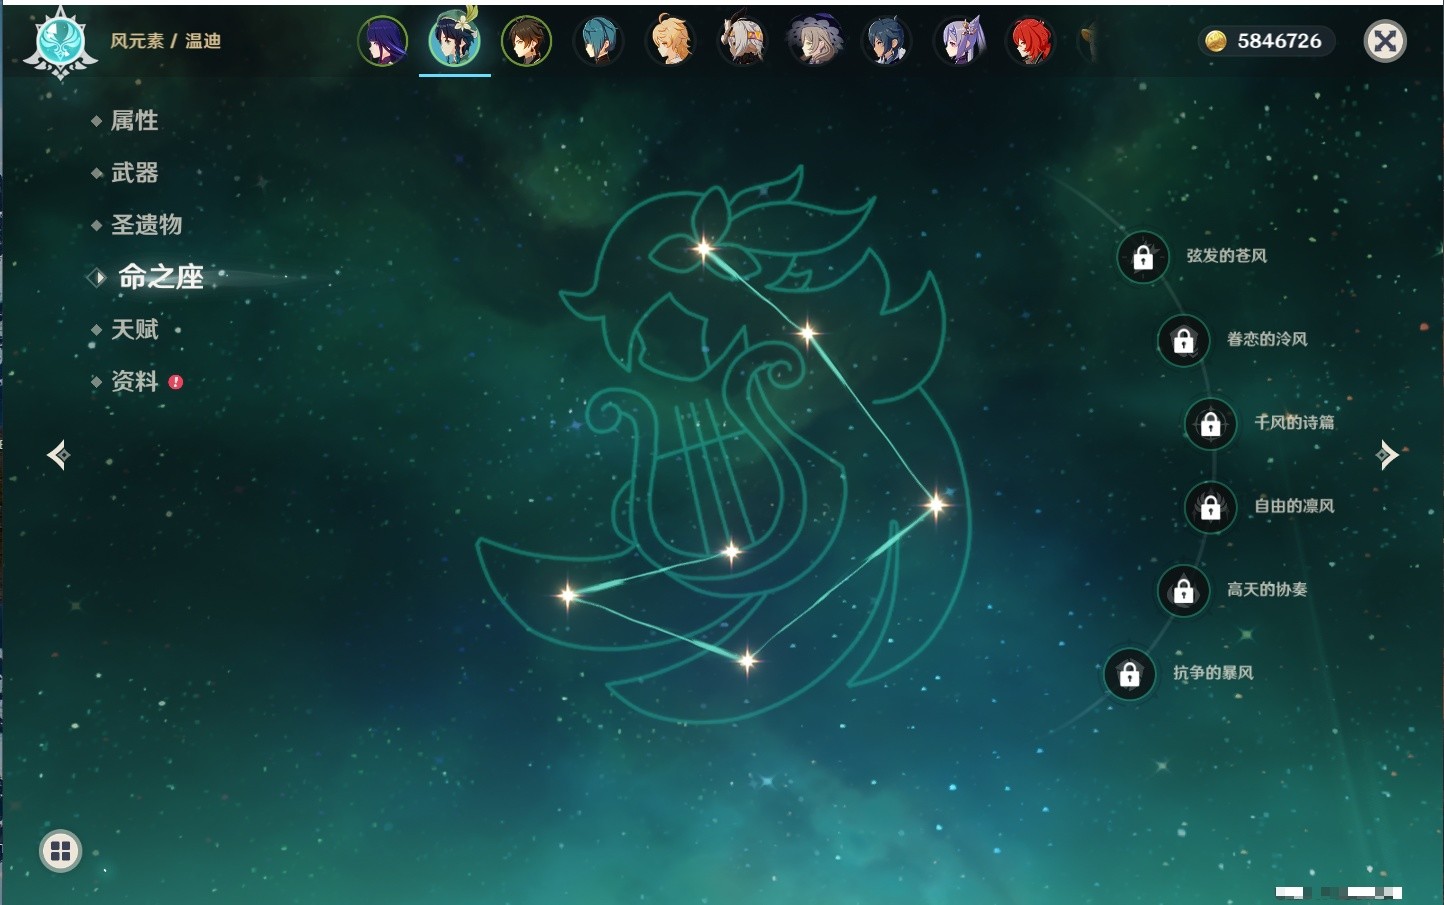This screenshot has height=905, width=1444.
Task: Click the leftmost constellation star node
Action: click(x=567, y=596)
